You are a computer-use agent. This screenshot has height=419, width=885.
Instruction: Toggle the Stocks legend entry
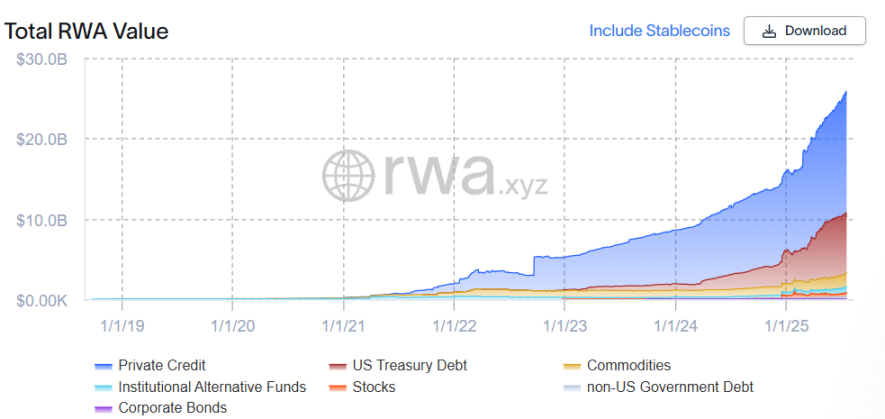[x=373, y=386]
